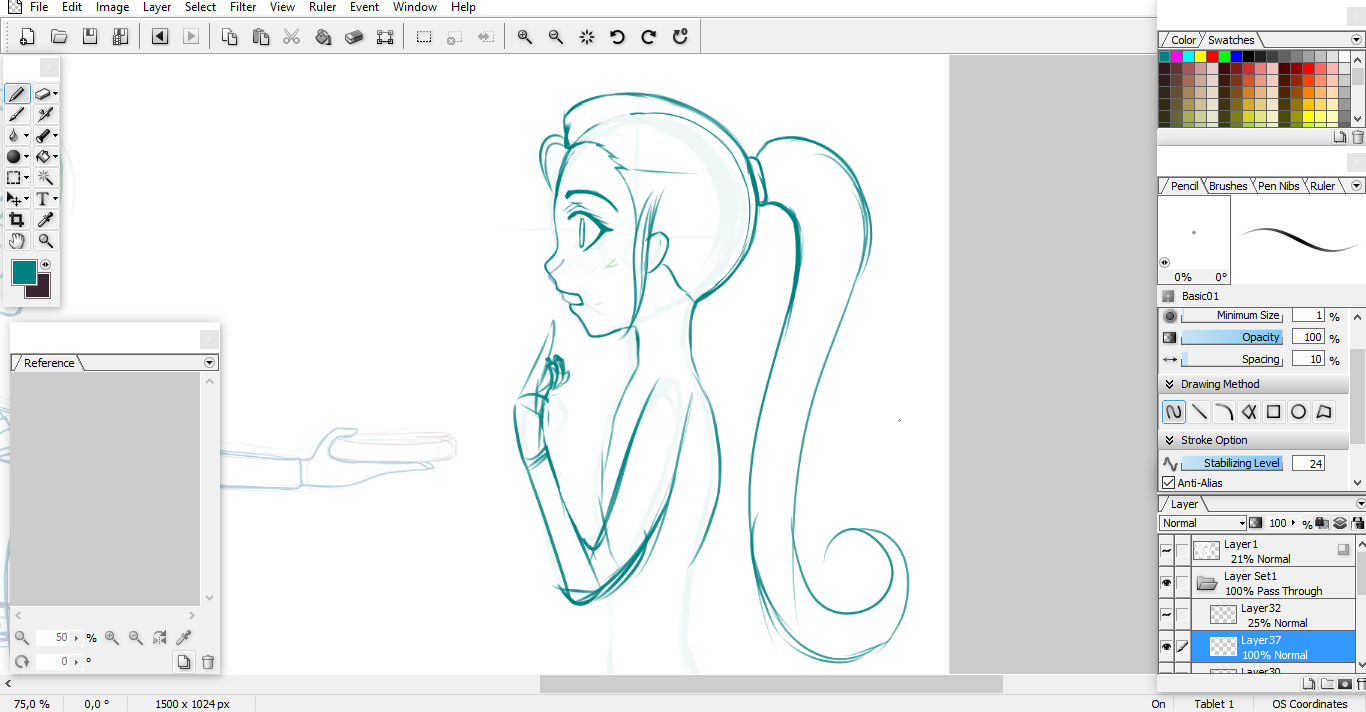
Task: Select the Crop tool
Action: click(16, 220)
